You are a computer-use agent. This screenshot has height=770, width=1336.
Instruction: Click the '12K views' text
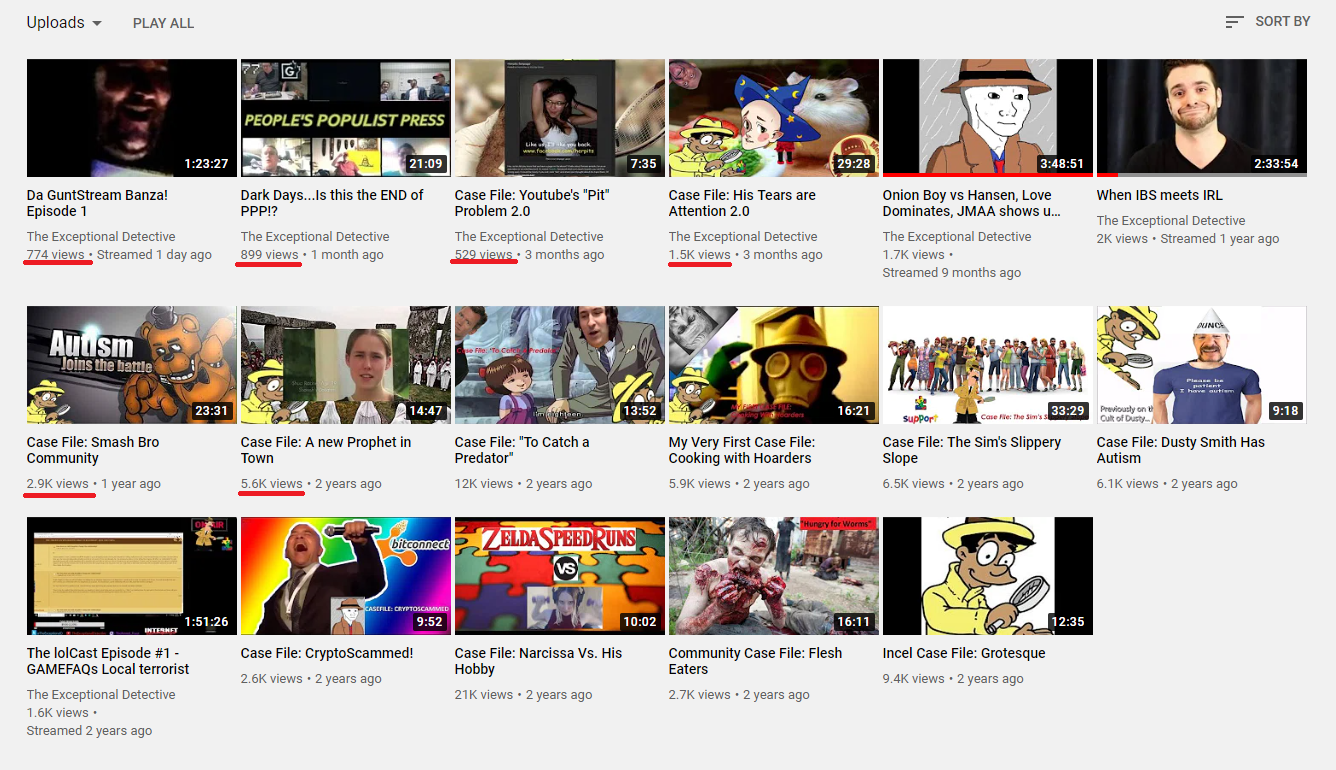[484, 484]
